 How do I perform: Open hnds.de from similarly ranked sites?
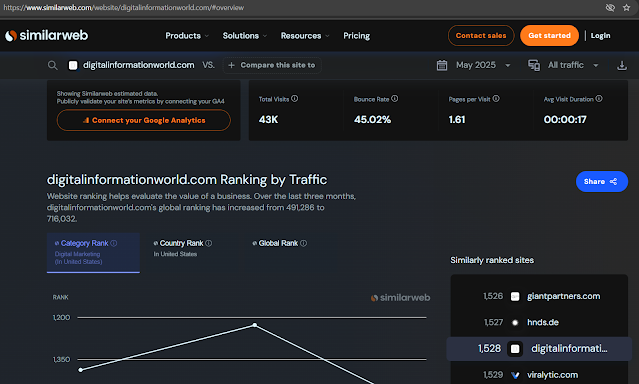pyautogui.click(x=543, y=322)
